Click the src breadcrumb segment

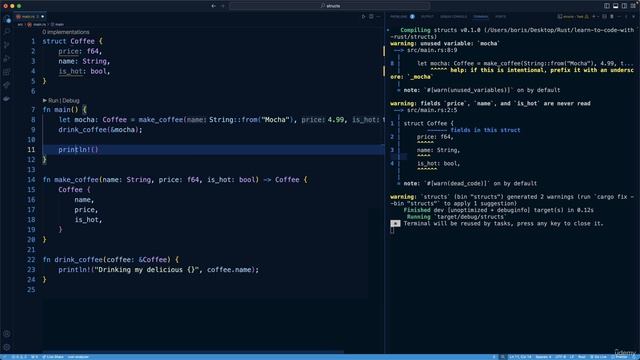pos(20,24)
